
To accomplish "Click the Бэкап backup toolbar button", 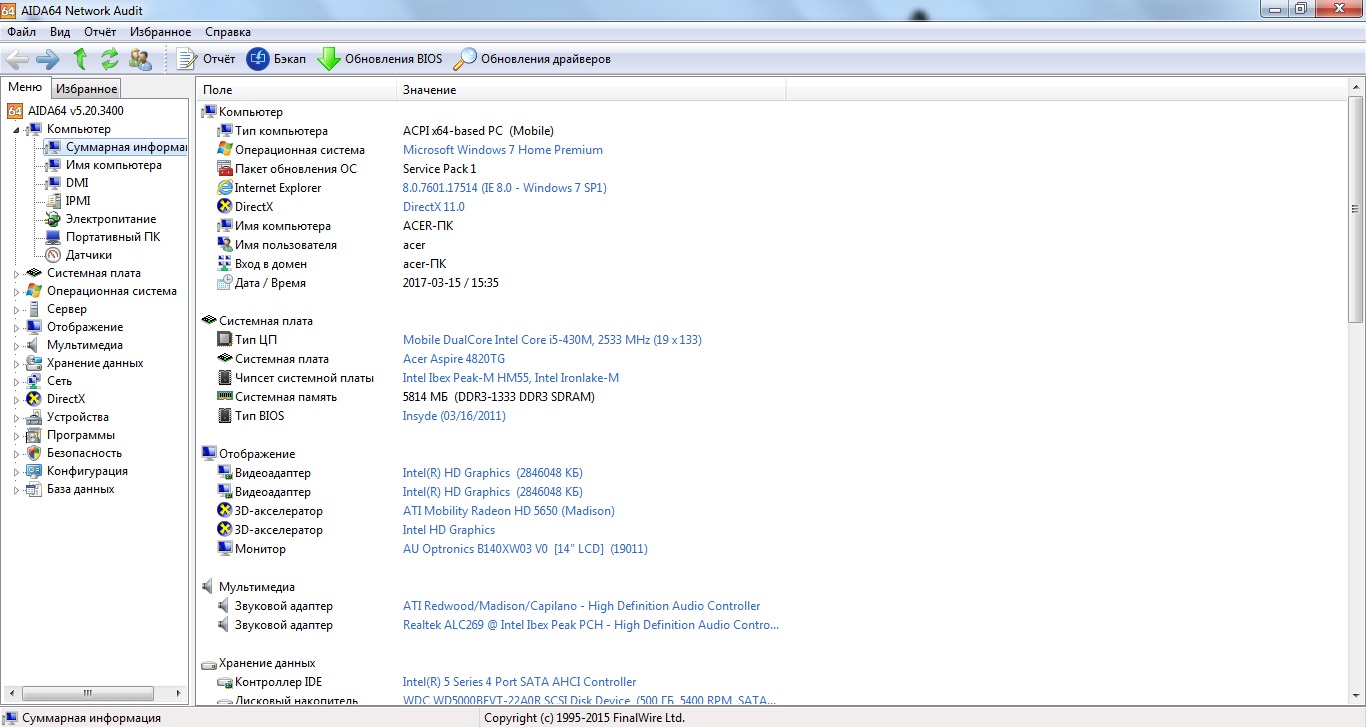I will coord(277,59).
